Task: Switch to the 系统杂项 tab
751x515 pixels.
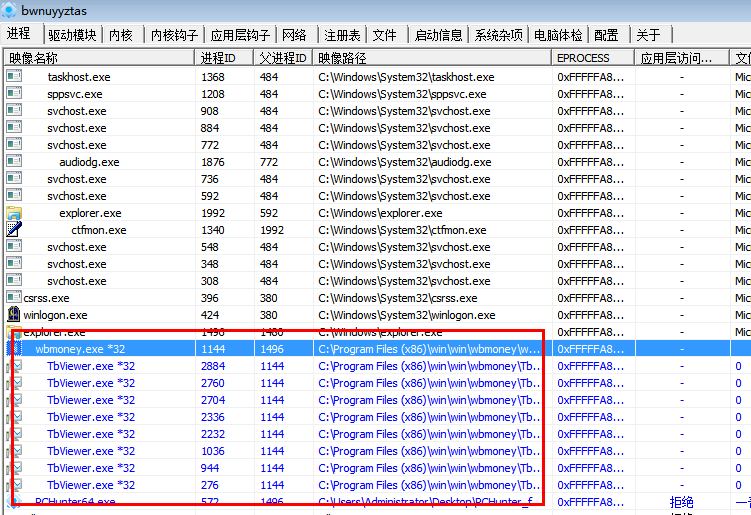Action: [x=498, y=35]
